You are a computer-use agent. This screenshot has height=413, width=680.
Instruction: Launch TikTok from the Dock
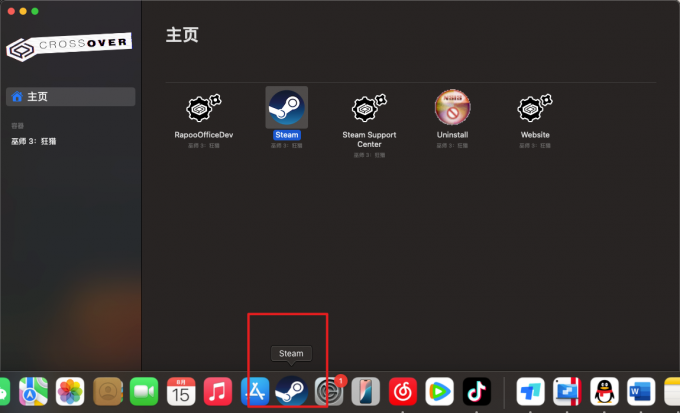(477, 392)
